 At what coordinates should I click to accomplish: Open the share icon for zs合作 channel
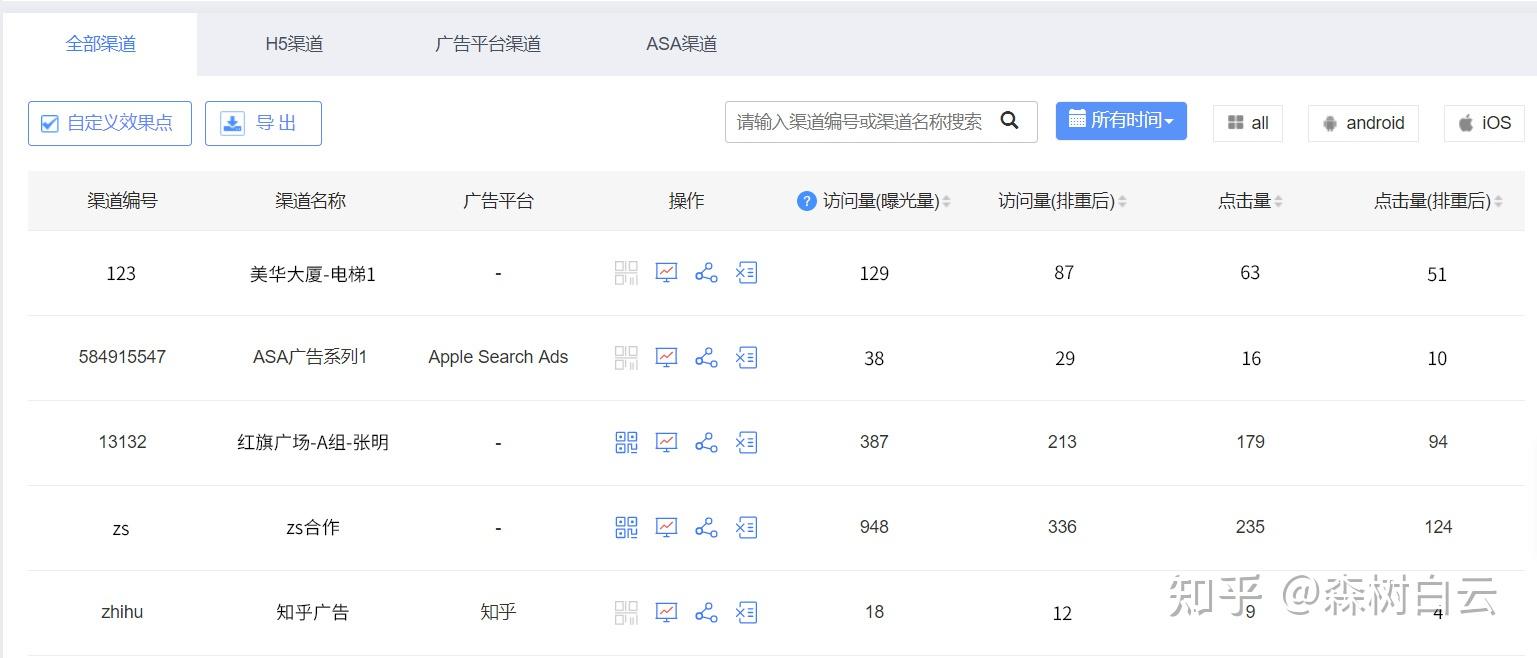[x=705, y=527]
